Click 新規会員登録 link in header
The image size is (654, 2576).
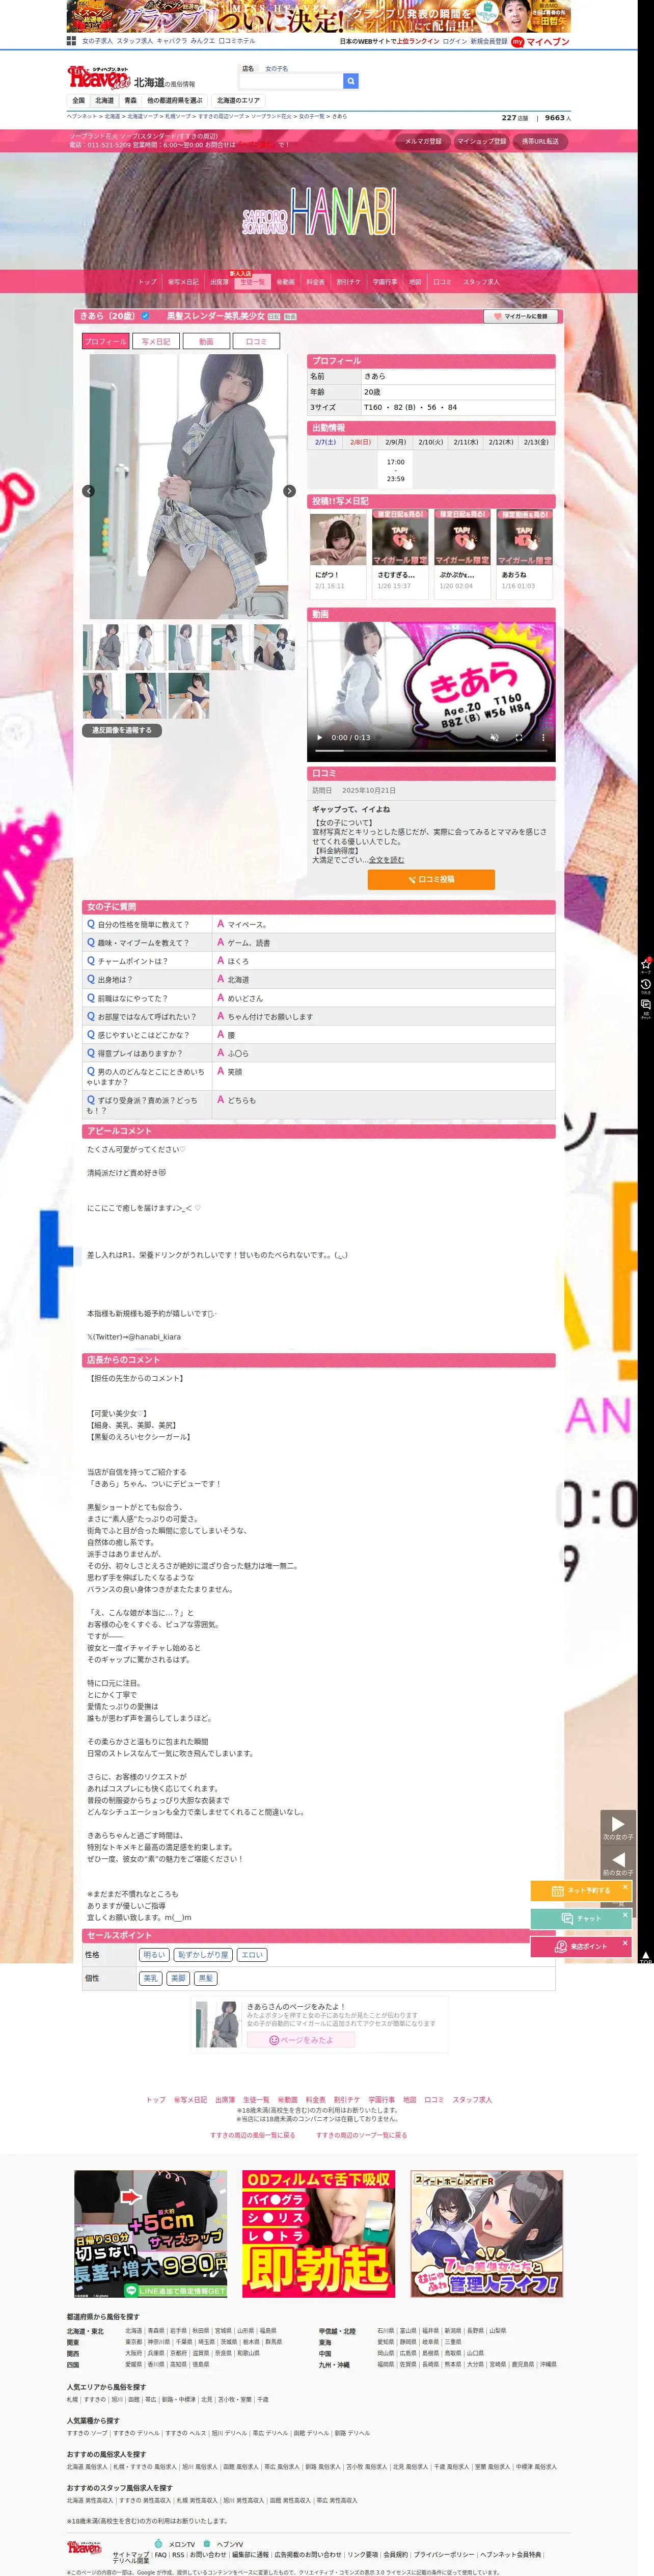click(489, 42)
